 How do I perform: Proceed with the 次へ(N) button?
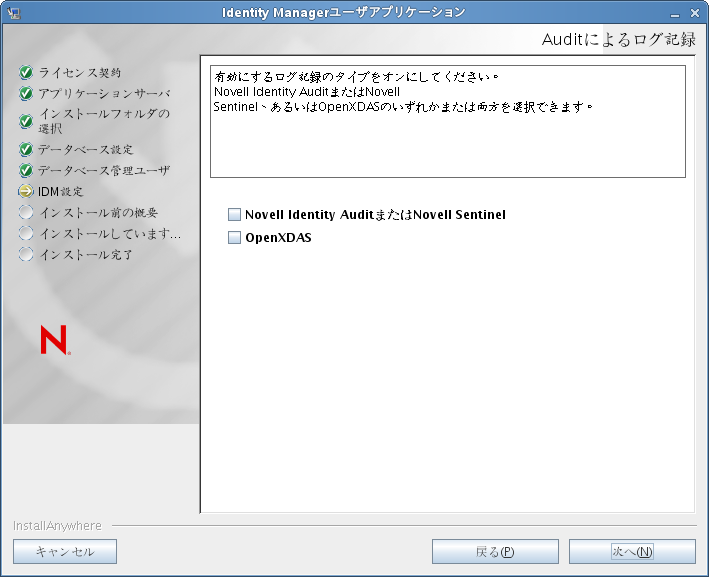632,551
